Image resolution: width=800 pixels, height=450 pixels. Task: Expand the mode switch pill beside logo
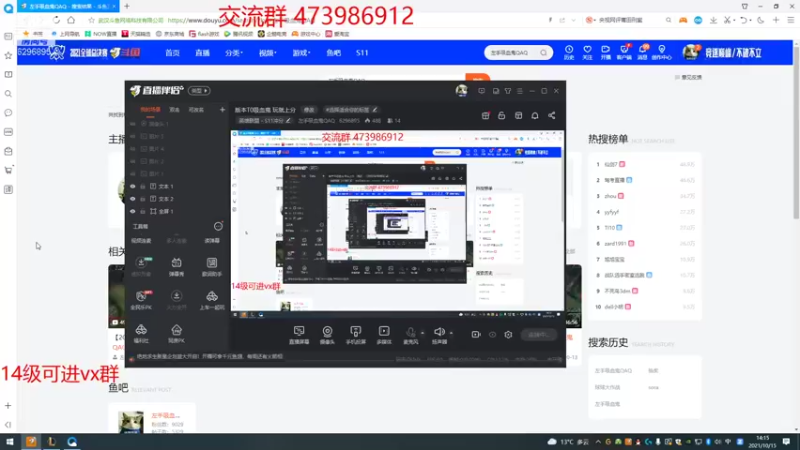pyautogui.click(x=199, y=90)
